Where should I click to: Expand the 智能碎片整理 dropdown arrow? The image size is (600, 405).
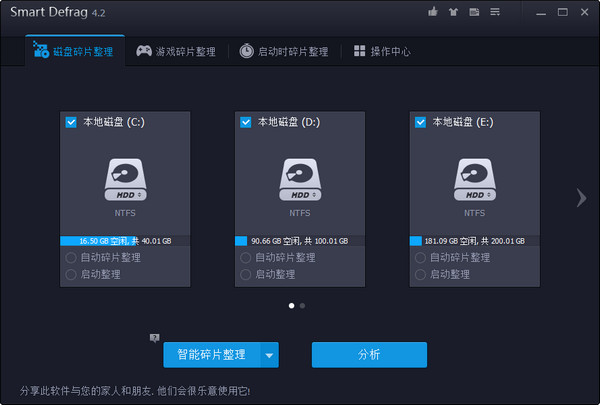[x=268, y=355]
